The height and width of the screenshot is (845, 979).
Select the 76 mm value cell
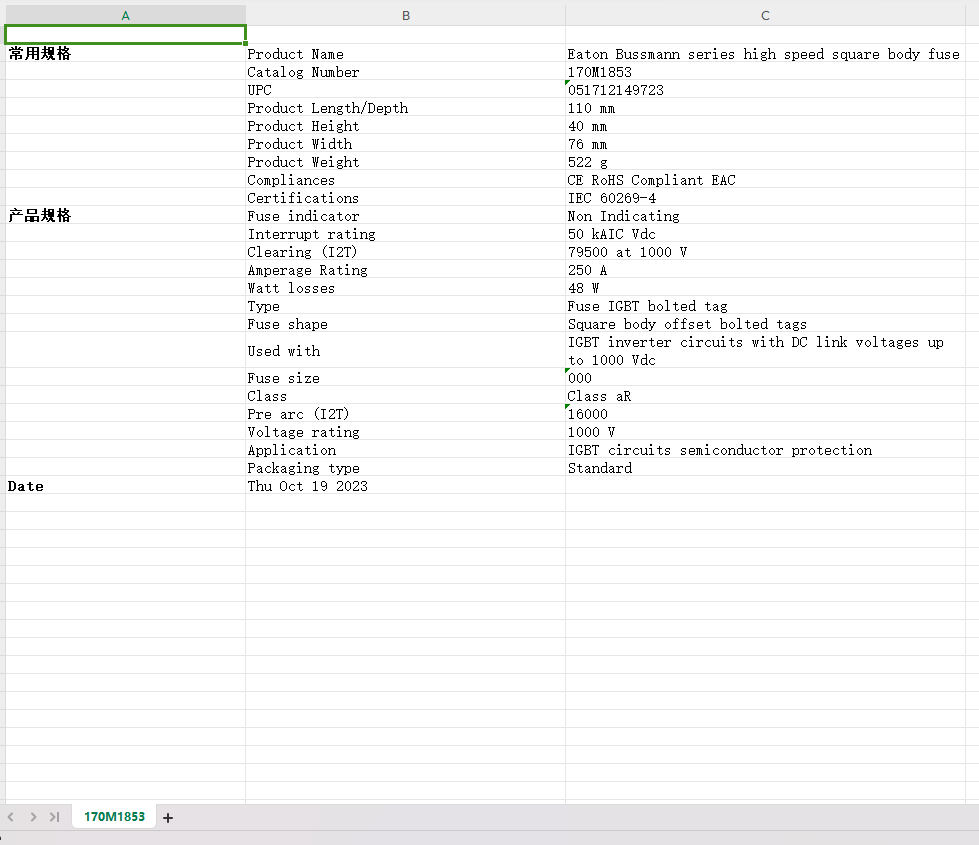pos(765,144)
